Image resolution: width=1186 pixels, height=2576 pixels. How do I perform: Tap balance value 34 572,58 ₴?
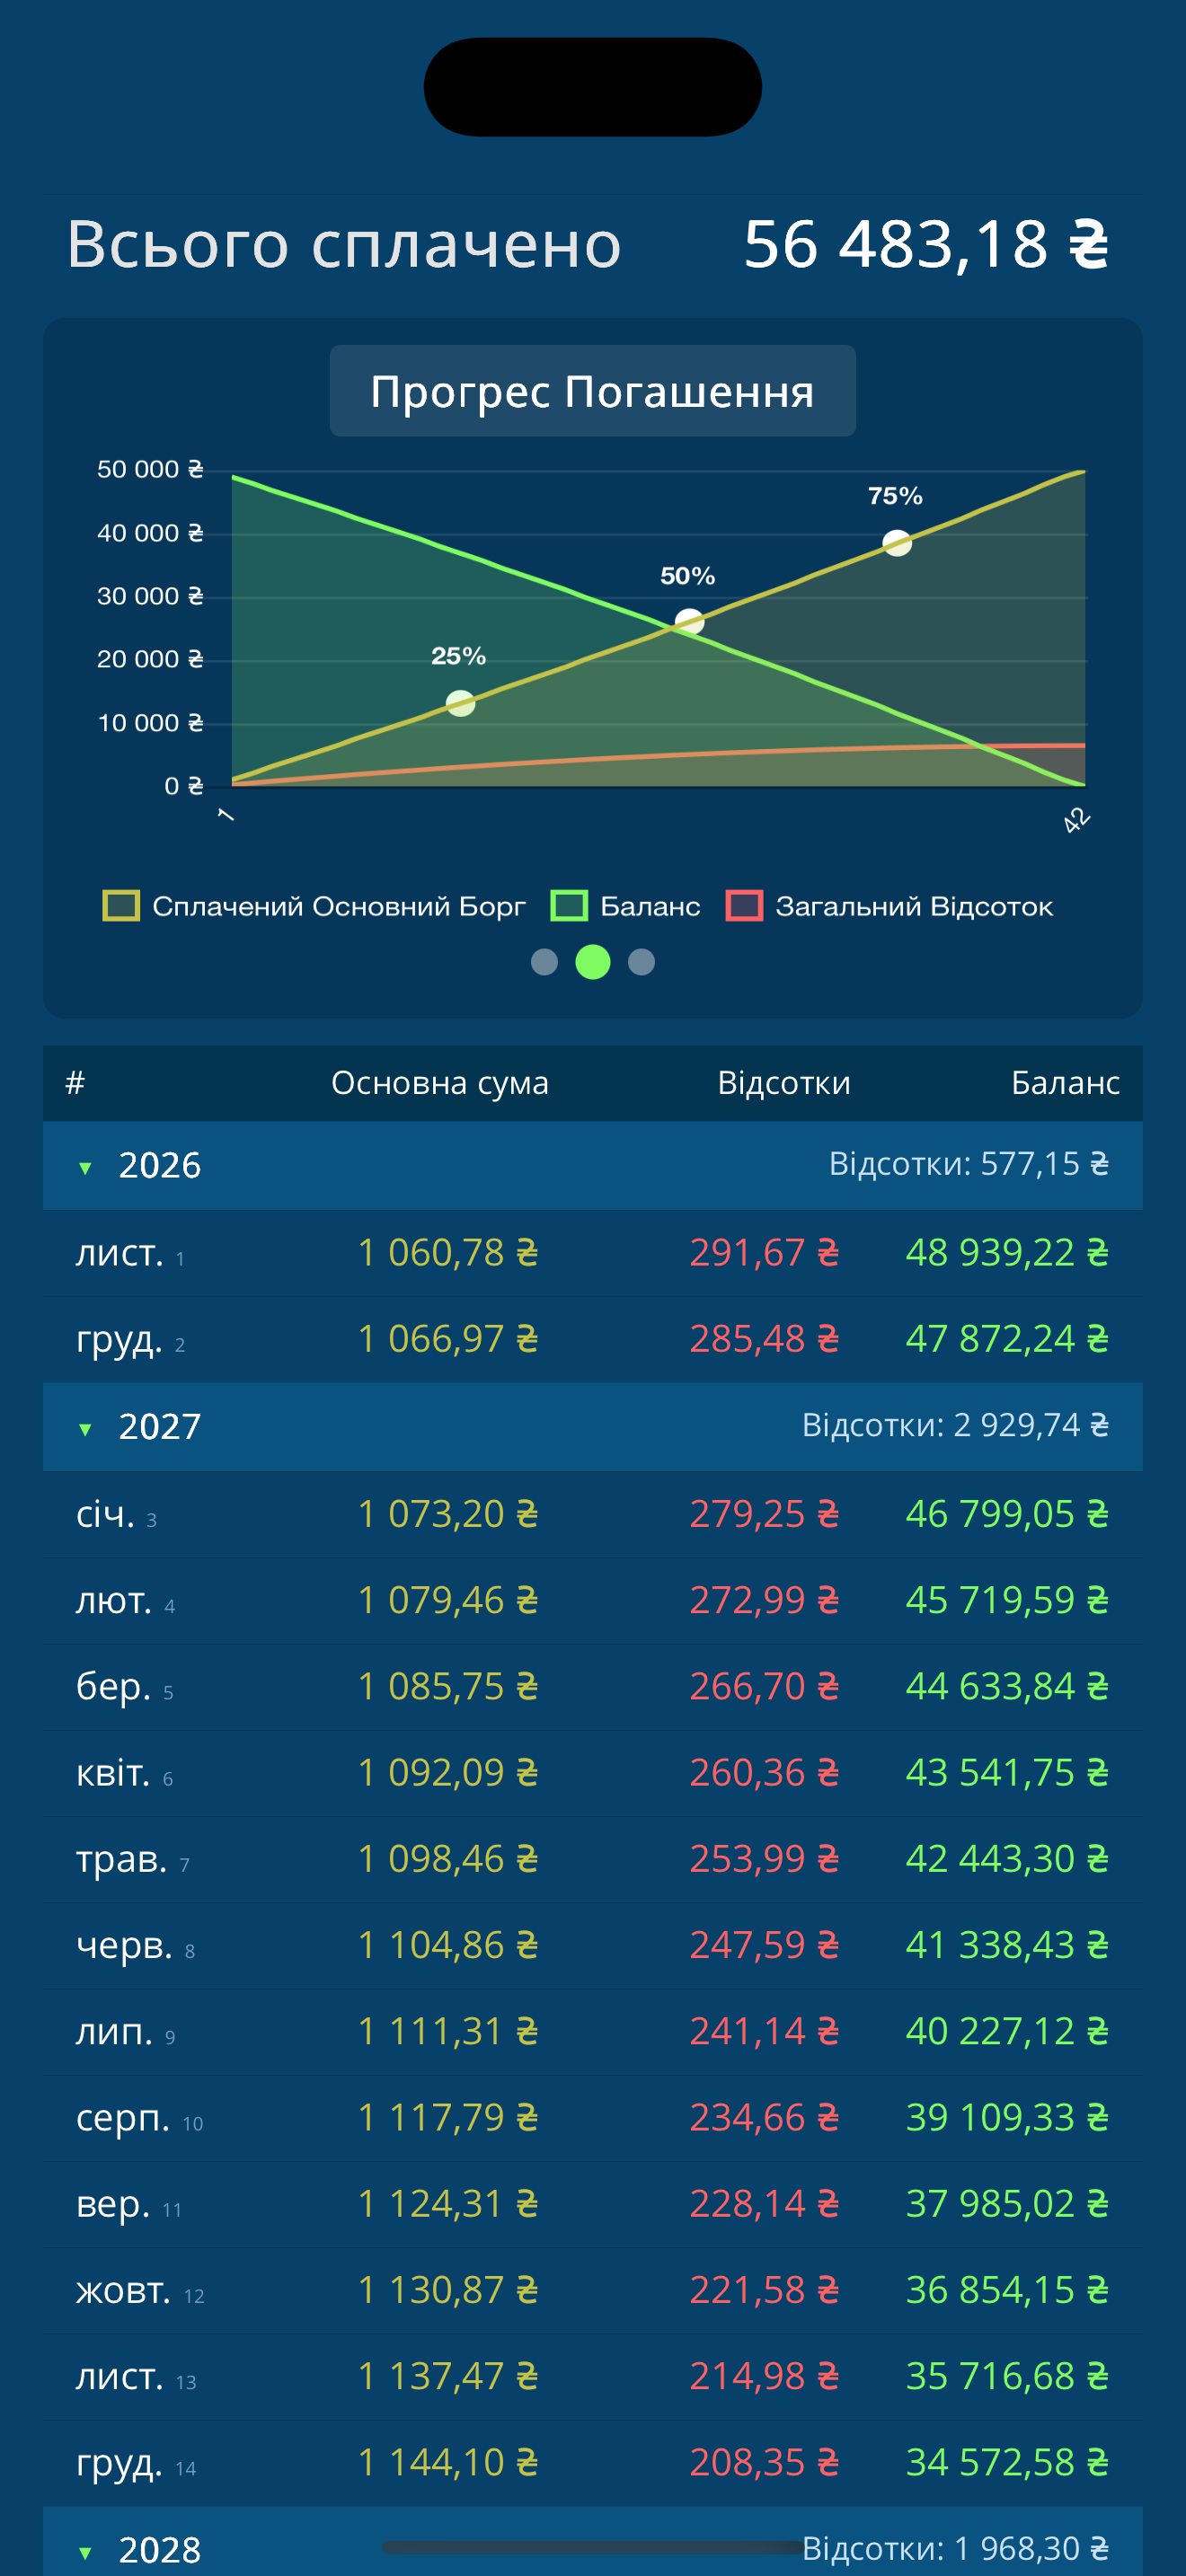pos(1007,2463)
